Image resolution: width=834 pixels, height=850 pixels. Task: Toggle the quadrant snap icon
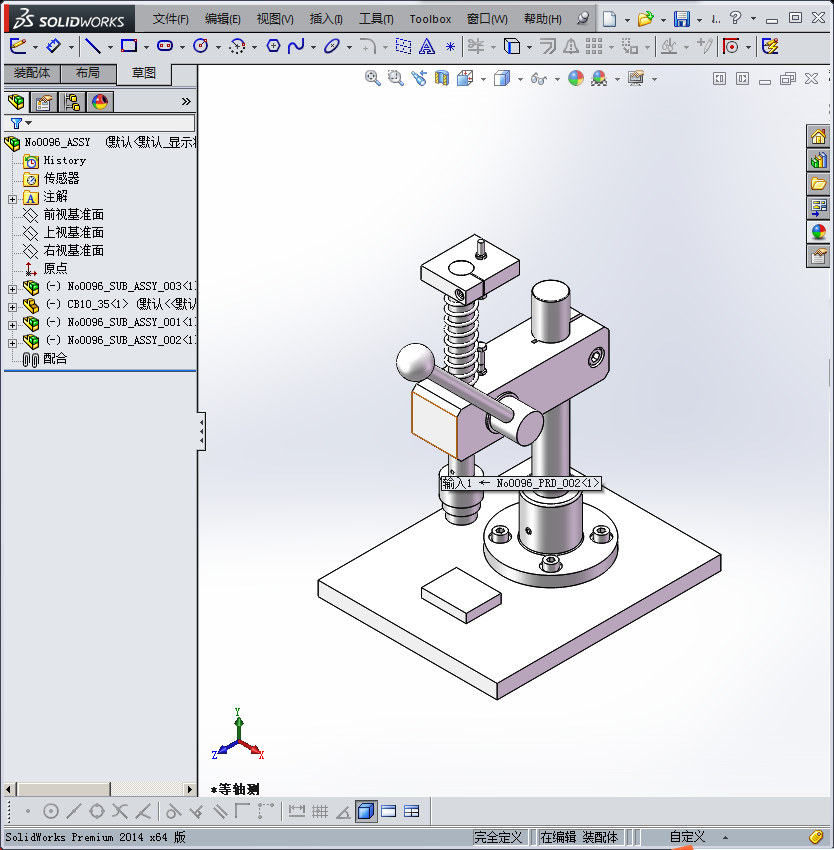97,812
